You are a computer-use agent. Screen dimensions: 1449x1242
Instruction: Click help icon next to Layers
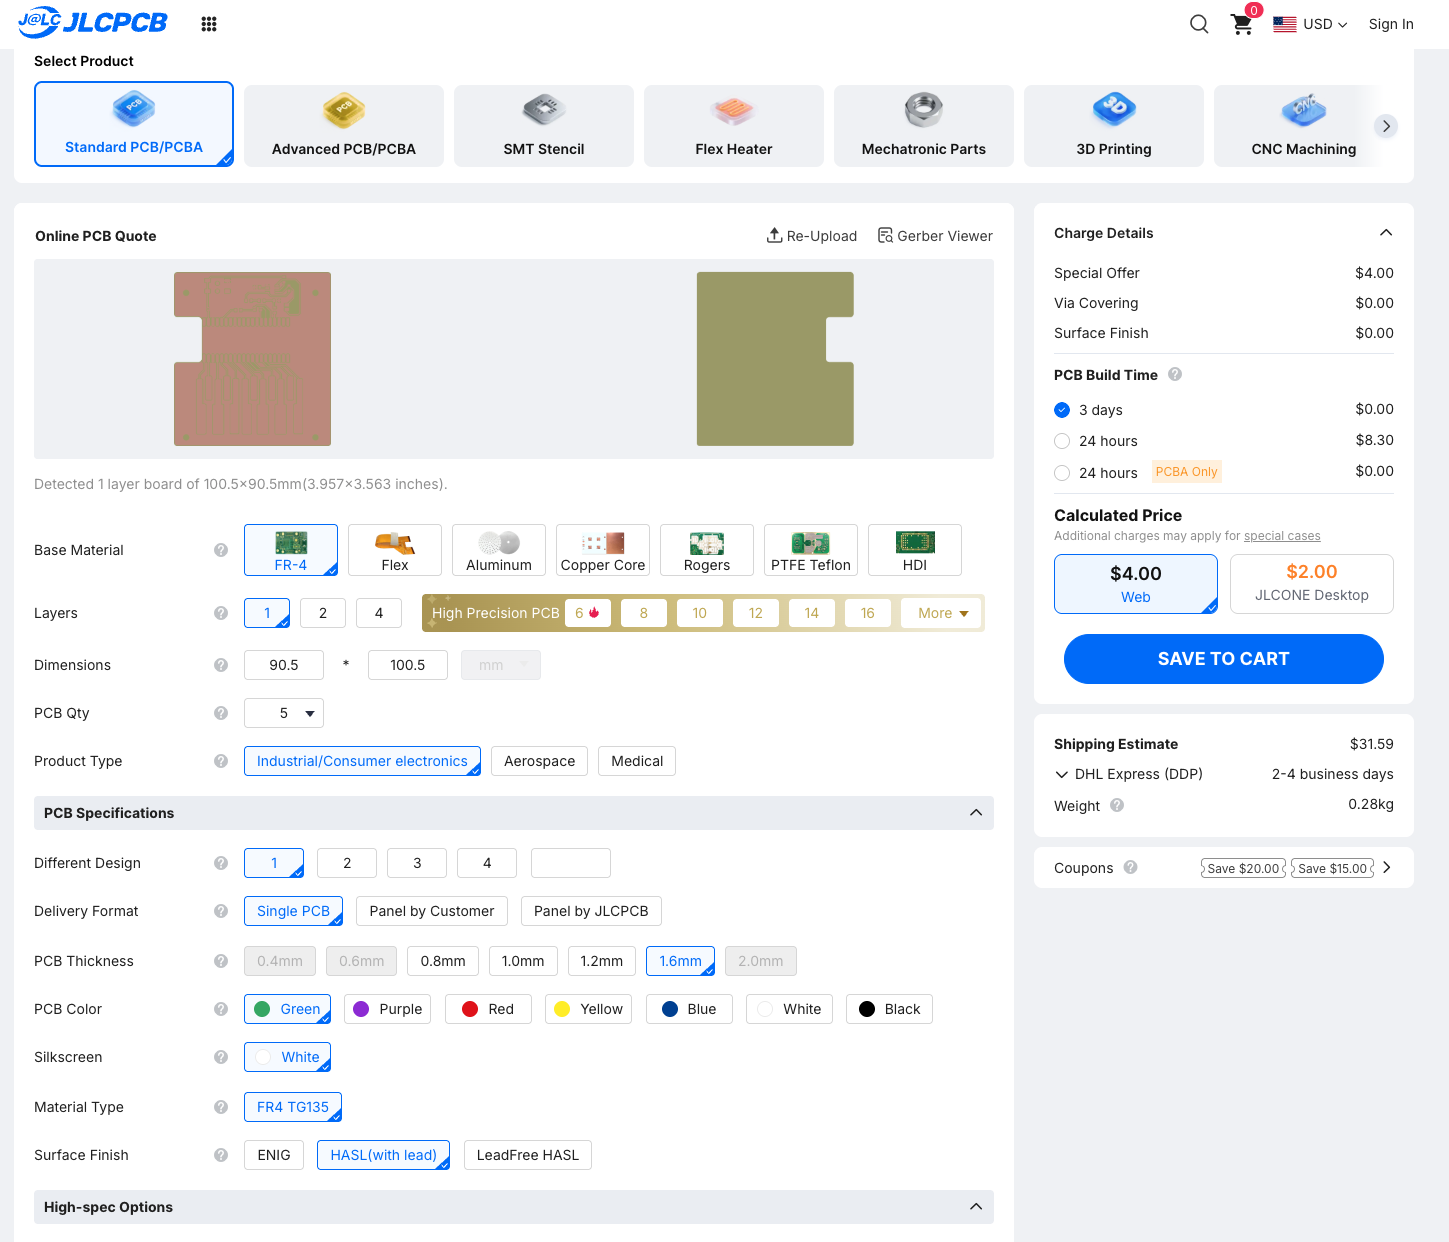[x=221, y=613]
